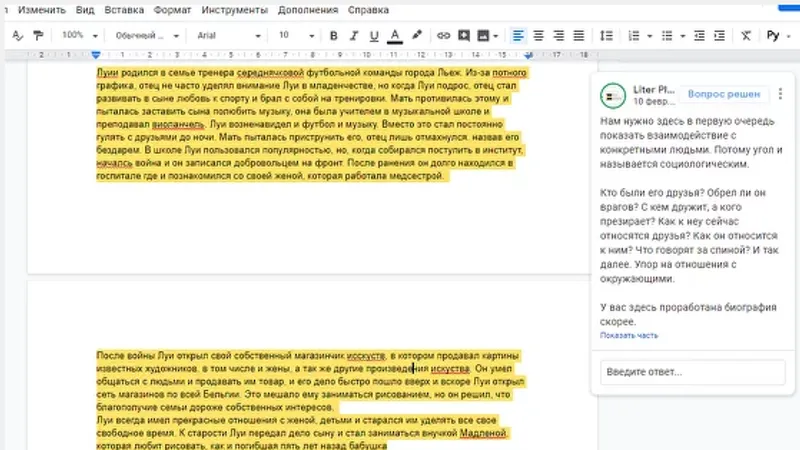Increase the paragraph indent
This screenshot has height=450, width=800.
[x=719, y=36]
